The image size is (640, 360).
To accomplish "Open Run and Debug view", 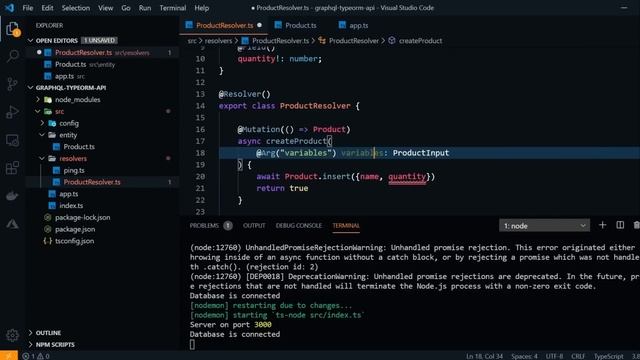I will coord(12,112).
